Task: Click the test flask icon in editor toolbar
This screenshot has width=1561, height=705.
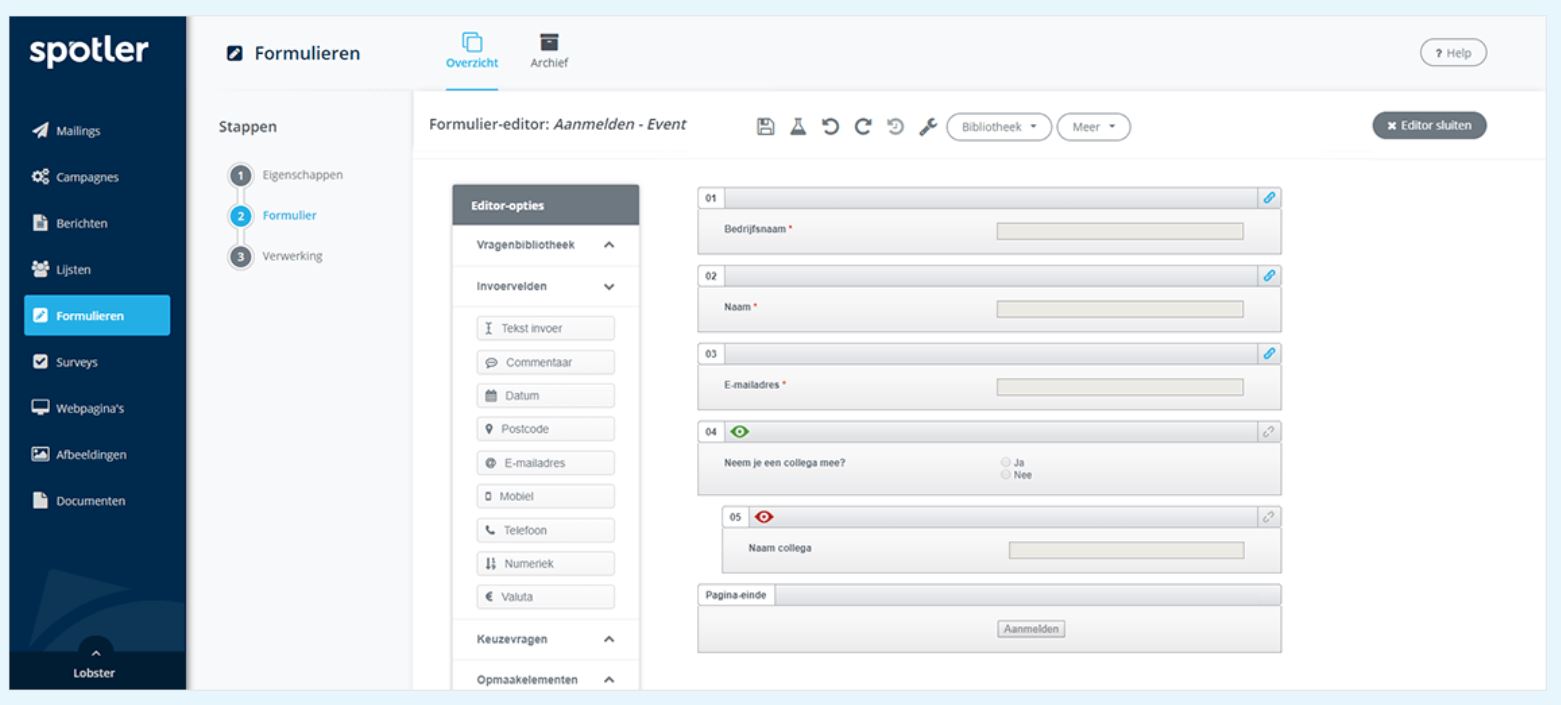Action: point(798,126)
